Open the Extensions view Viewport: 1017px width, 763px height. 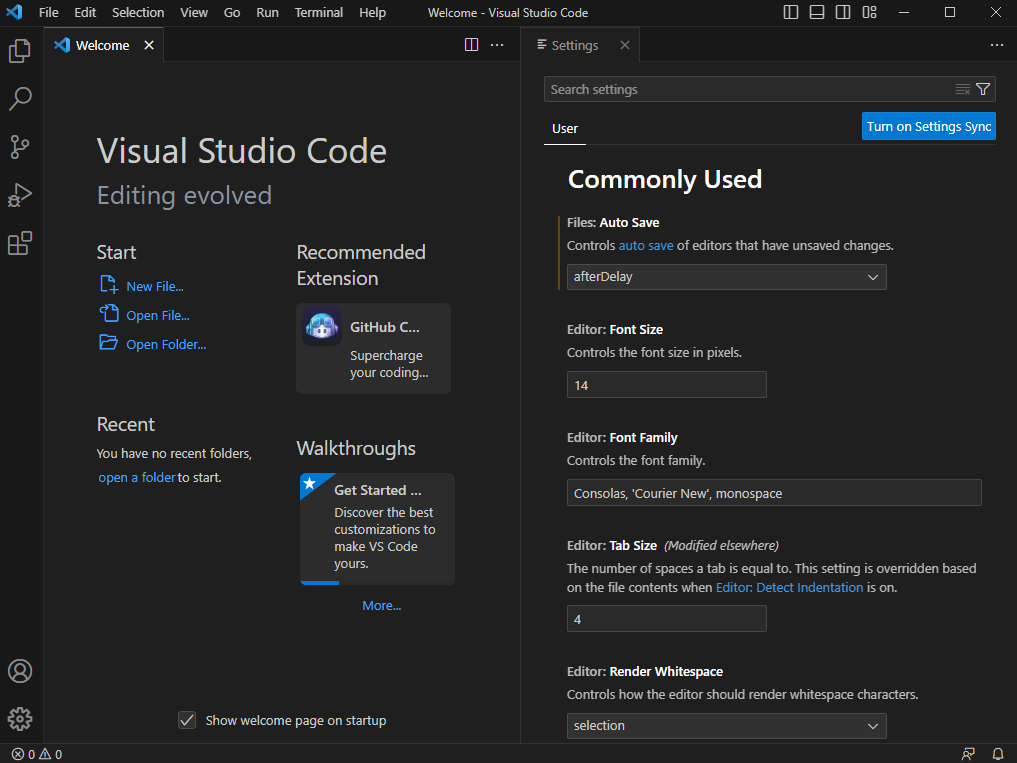[20, 243]
